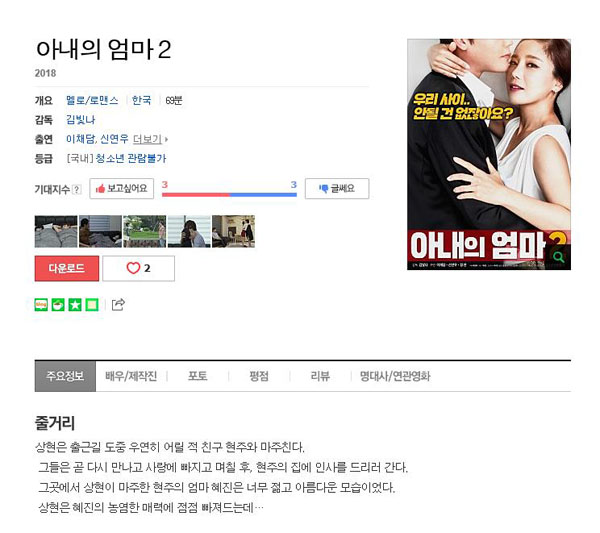This screenshot has width=600, height=533.
Task: Vote 보고싶어요 thumbs up button
Action: point(122,189)
